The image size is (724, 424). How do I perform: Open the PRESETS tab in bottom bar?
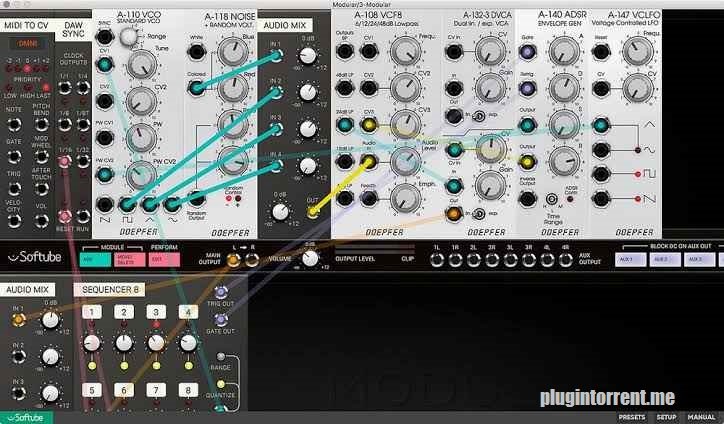tap(632, 417)
